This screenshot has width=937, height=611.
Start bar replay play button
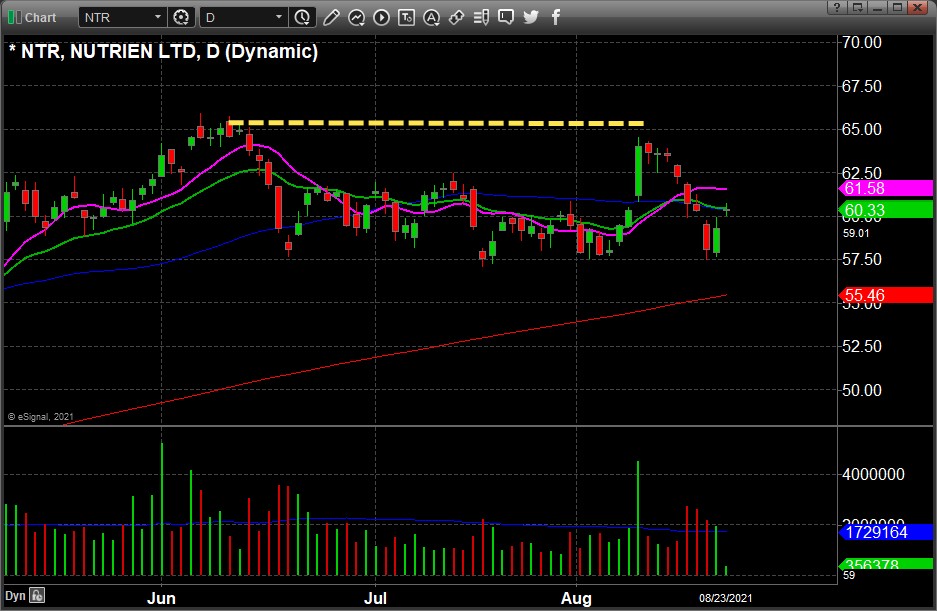pos(381,17)
